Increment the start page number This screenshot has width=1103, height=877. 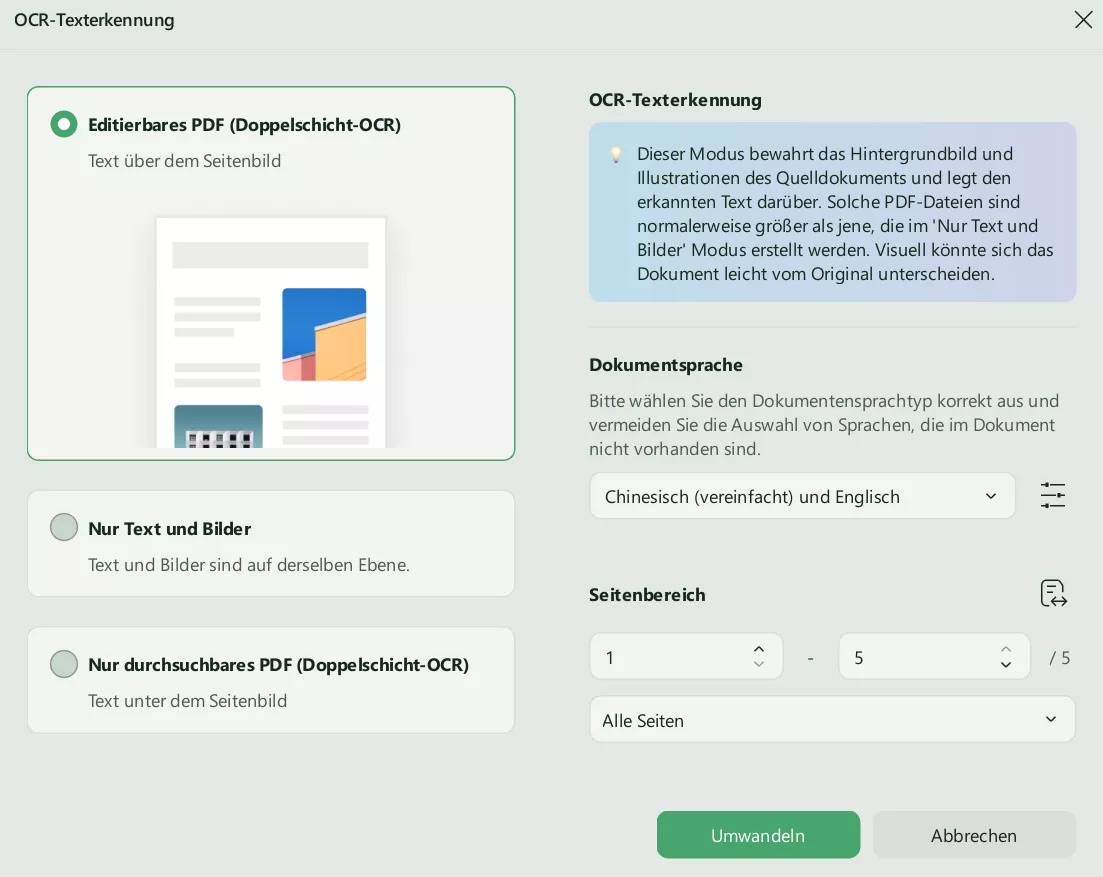point(759,649)
